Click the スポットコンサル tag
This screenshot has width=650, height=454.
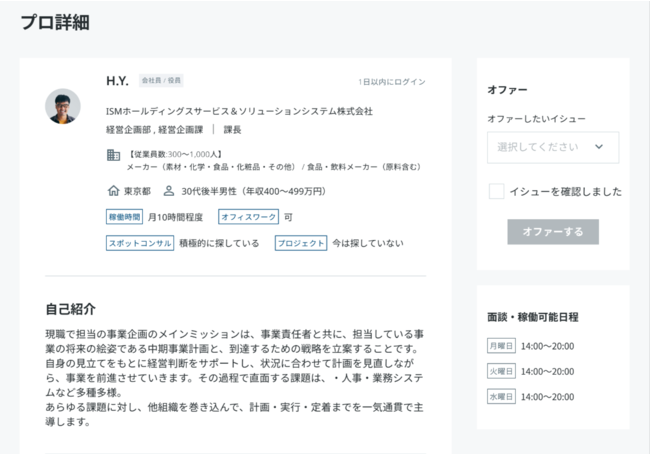click(x=140, y=243)
